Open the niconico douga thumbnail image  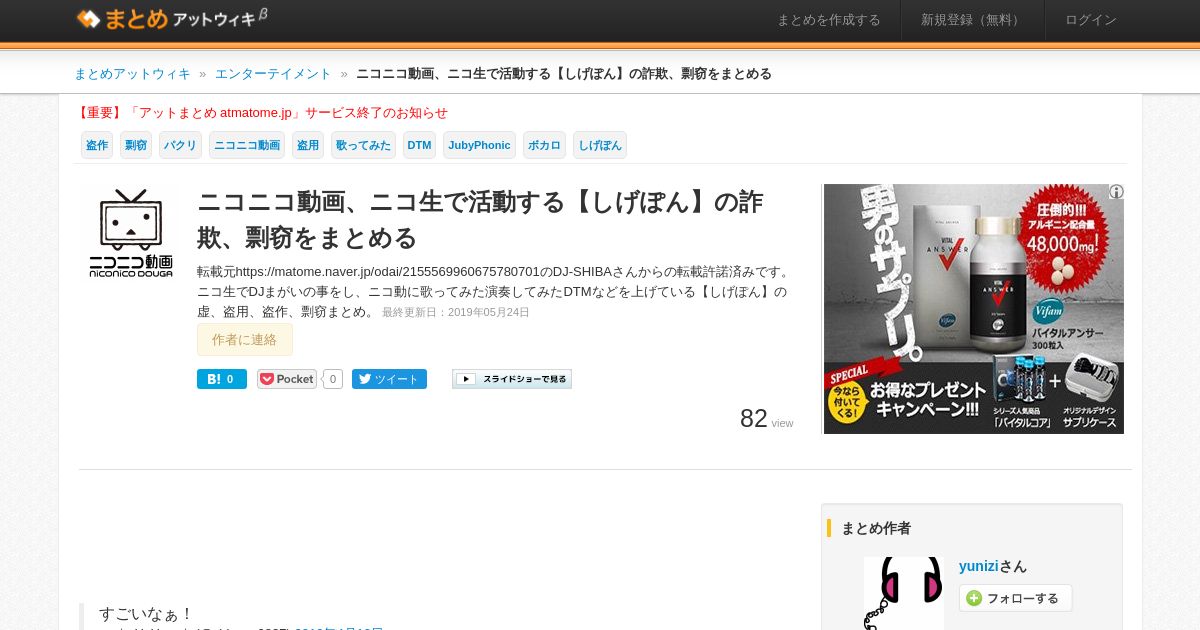[x=131, y=232]
